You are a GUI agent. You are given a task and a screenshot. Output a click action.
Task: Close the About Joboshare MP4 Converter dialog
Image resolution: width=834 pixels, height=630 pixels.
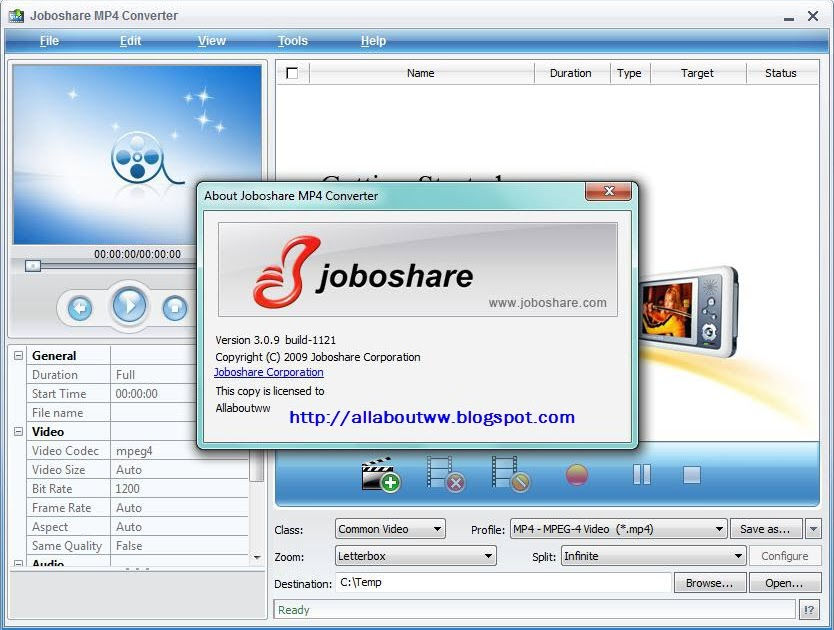608,191
